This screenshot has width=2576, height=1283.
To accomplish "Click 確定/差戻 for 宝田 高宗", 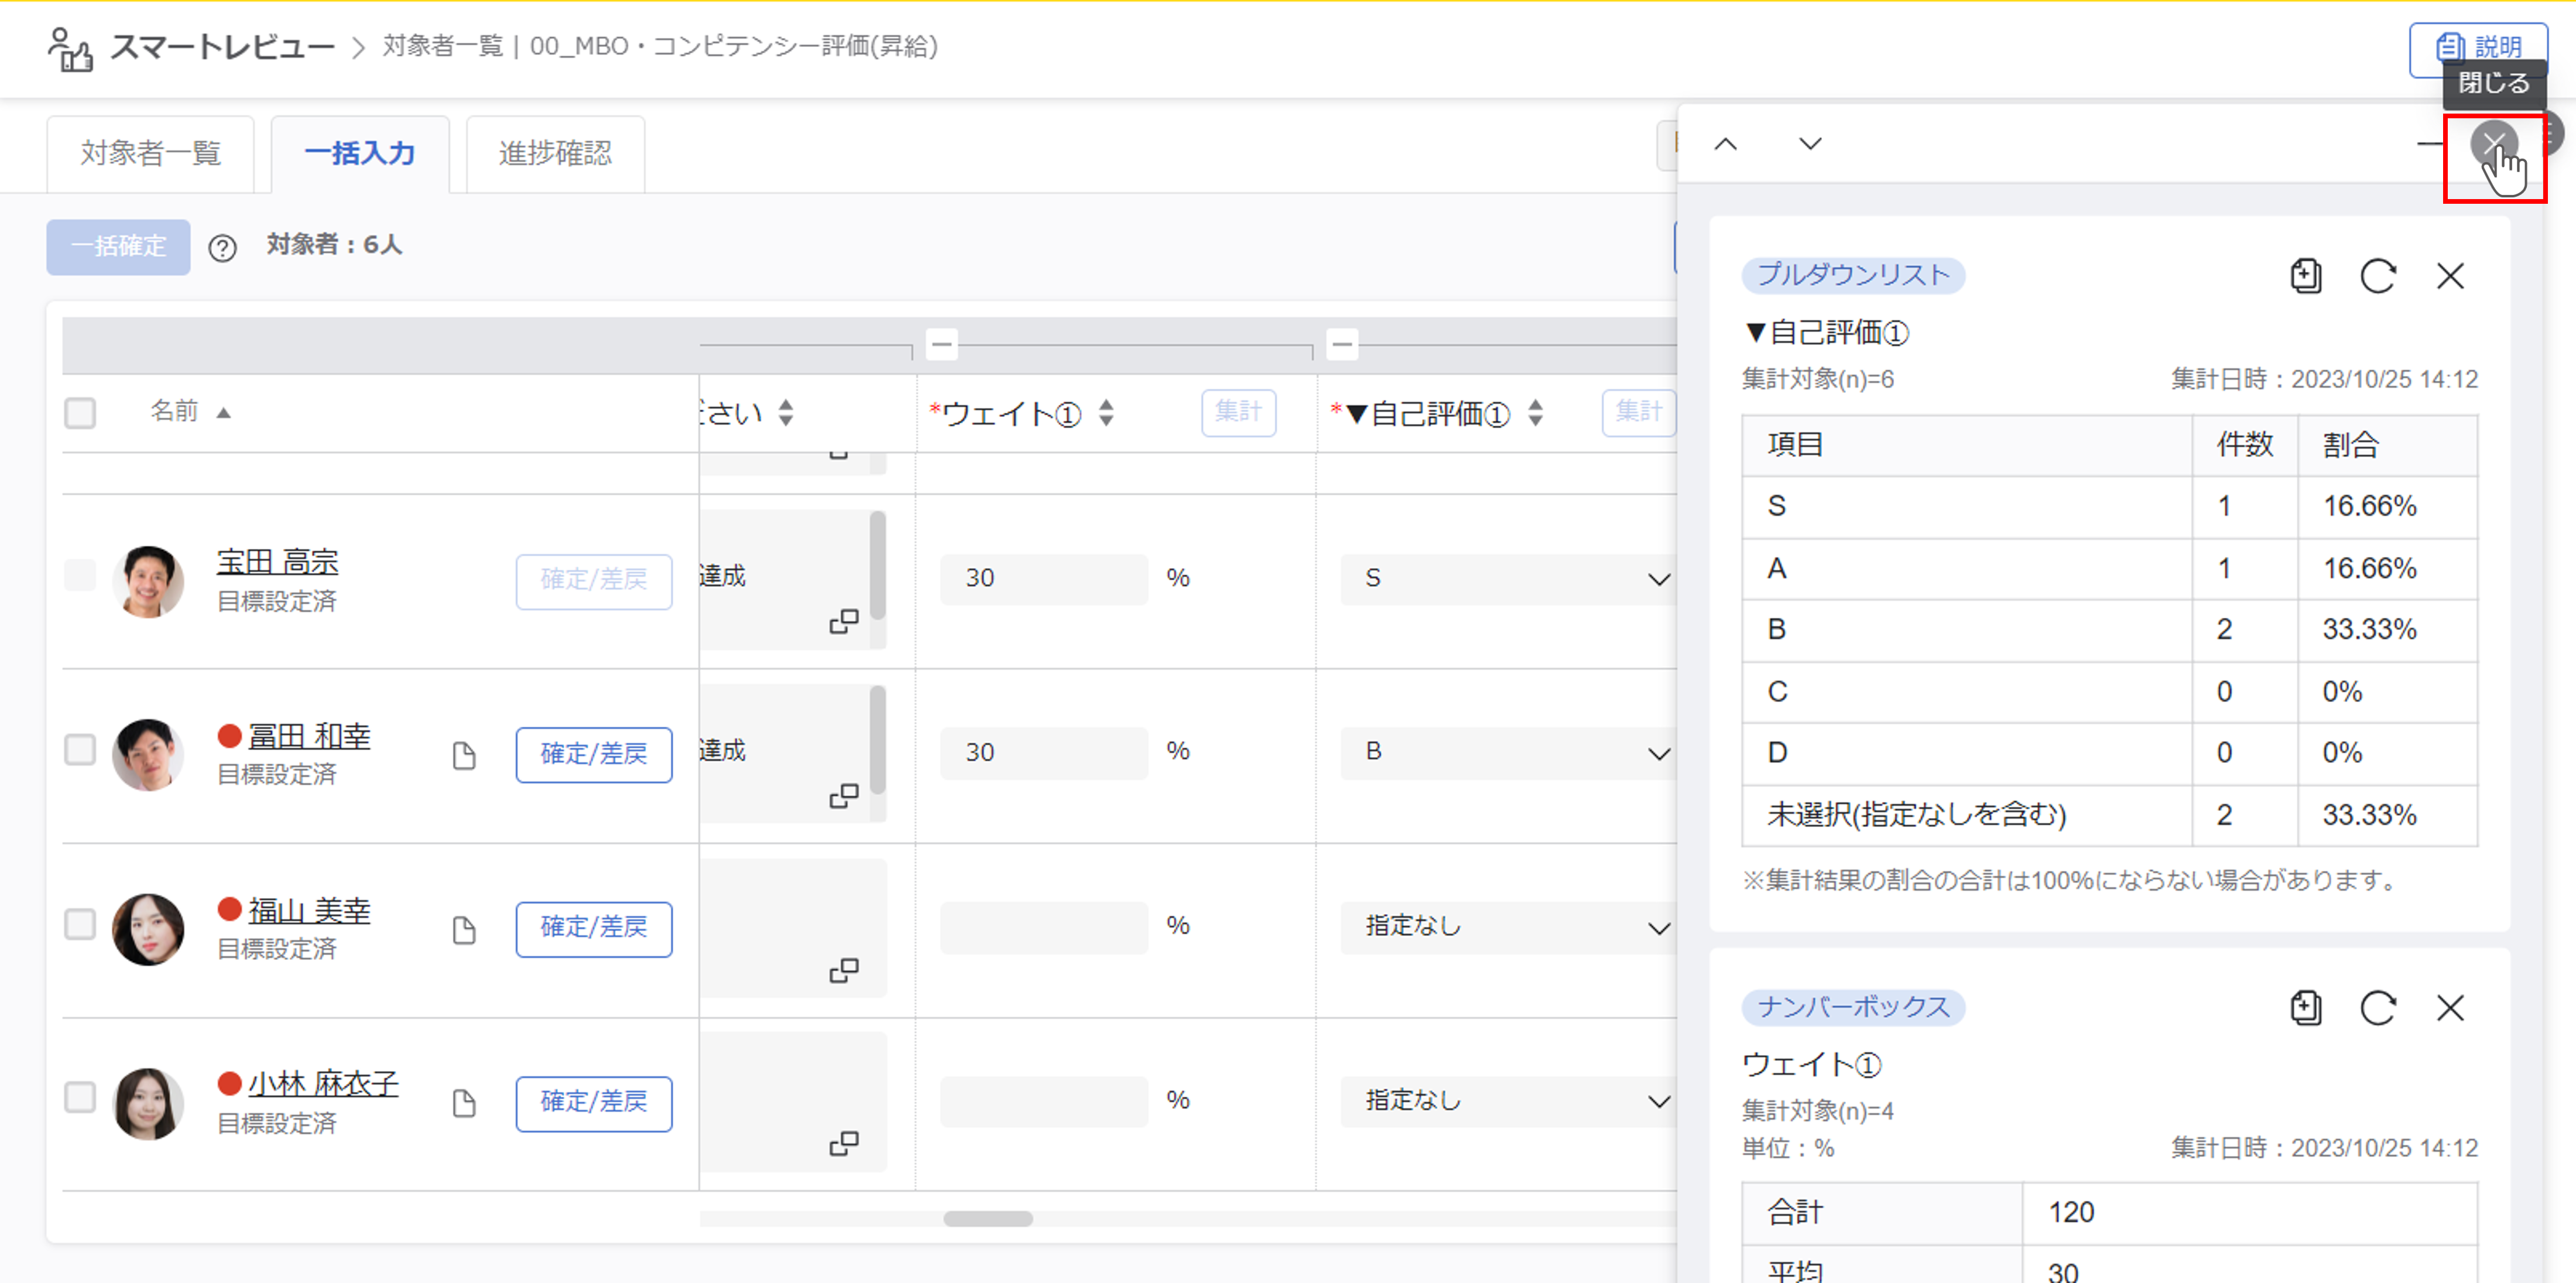I will coord(594,581).
